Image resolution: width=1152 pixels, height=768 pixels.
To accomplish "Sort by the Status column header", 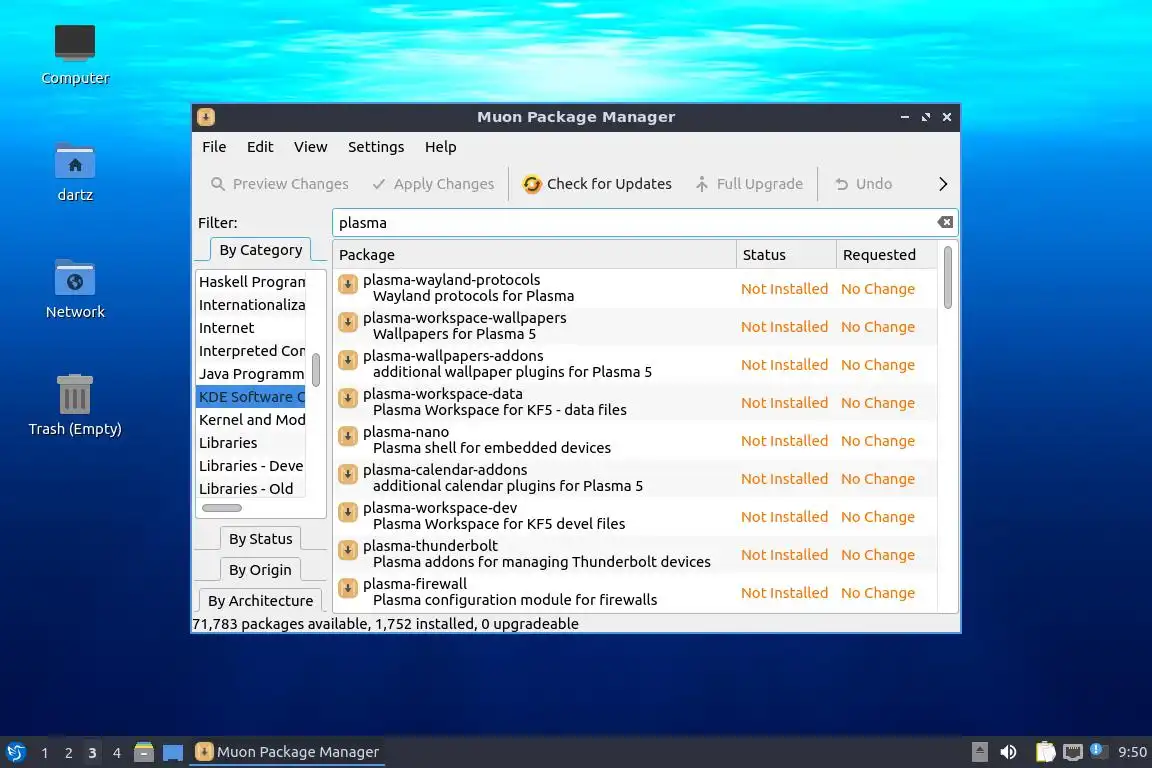I will click(x=786, y=254).
